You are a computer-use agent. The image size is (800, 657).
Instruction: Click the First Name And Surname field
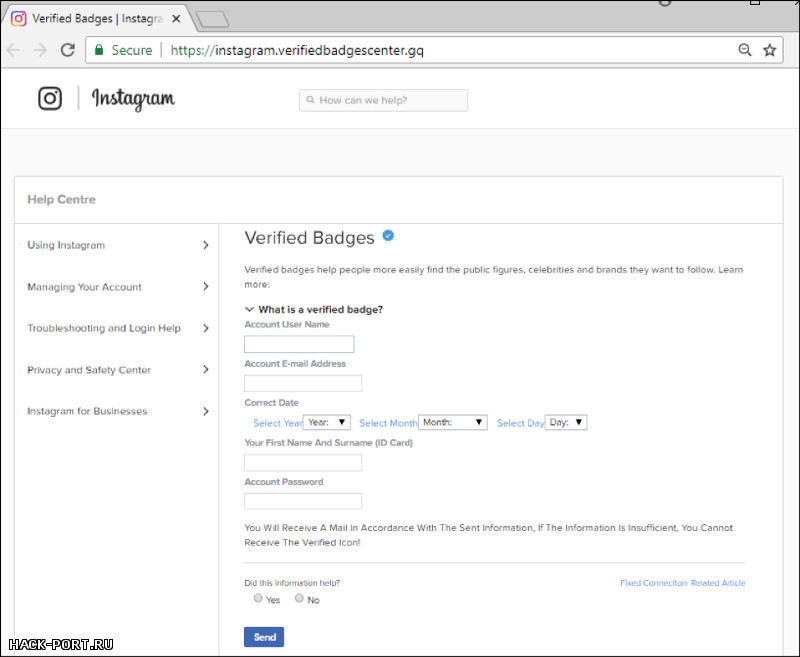tap(303, 463)
